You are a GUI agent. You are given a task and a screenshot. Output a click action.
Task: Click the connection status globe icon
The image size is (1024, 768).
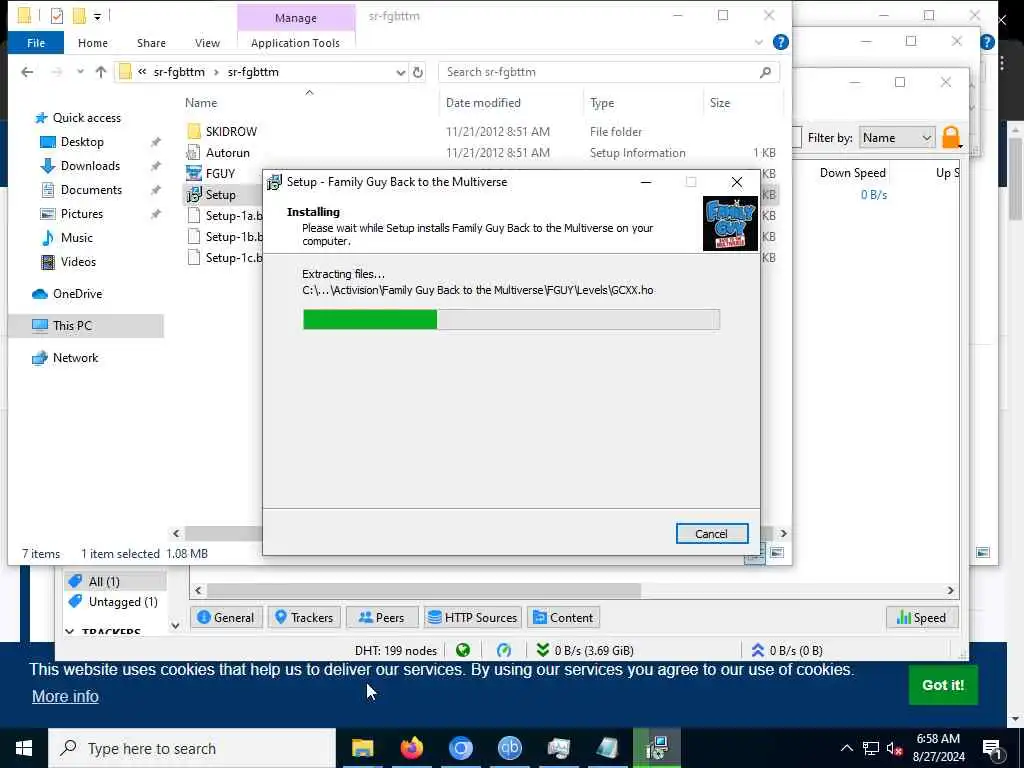pos(463,650)
